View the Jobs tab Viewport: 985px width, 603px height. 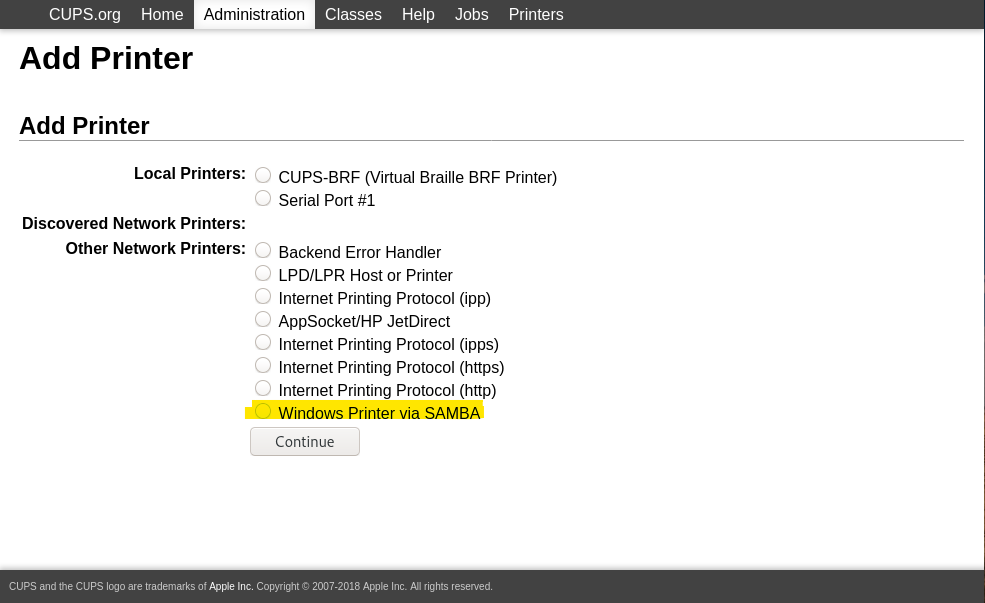tap(471, 14)
